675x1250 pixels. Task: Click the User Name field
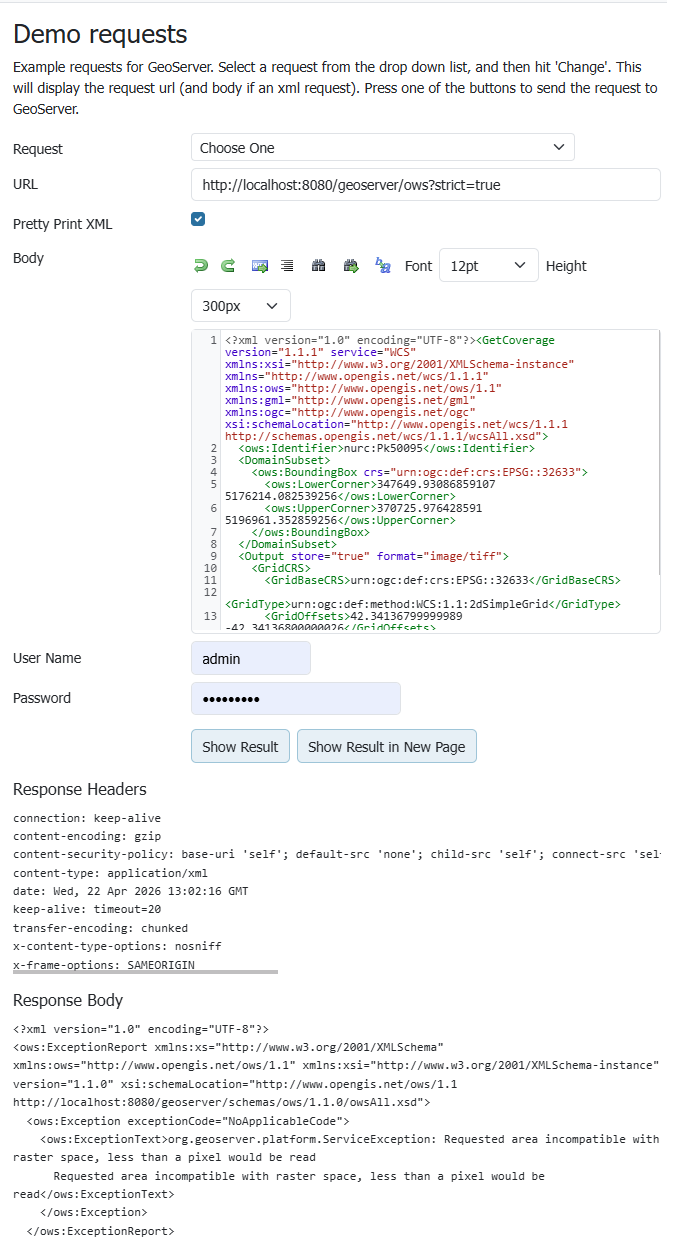250,659
